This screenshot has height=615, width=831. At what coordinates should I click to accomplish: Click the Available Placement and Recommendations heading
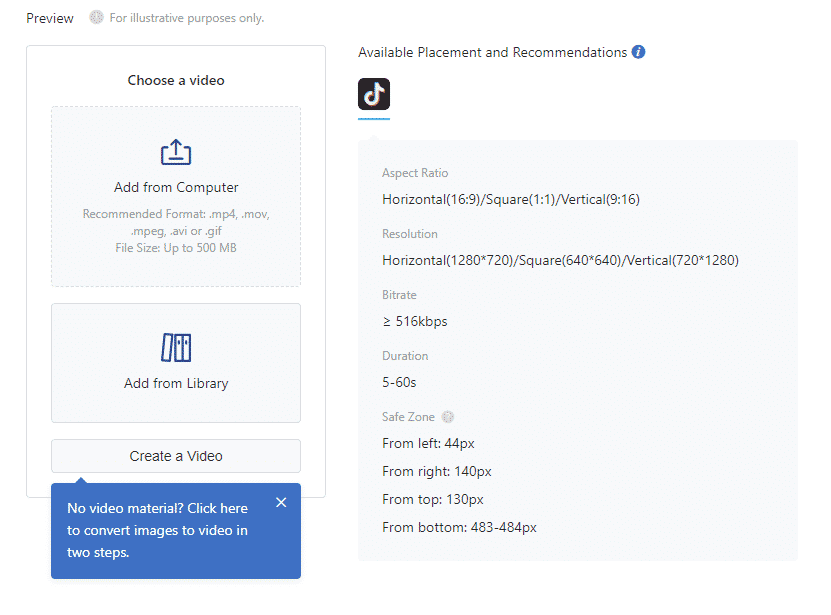(x=492, y=52)
